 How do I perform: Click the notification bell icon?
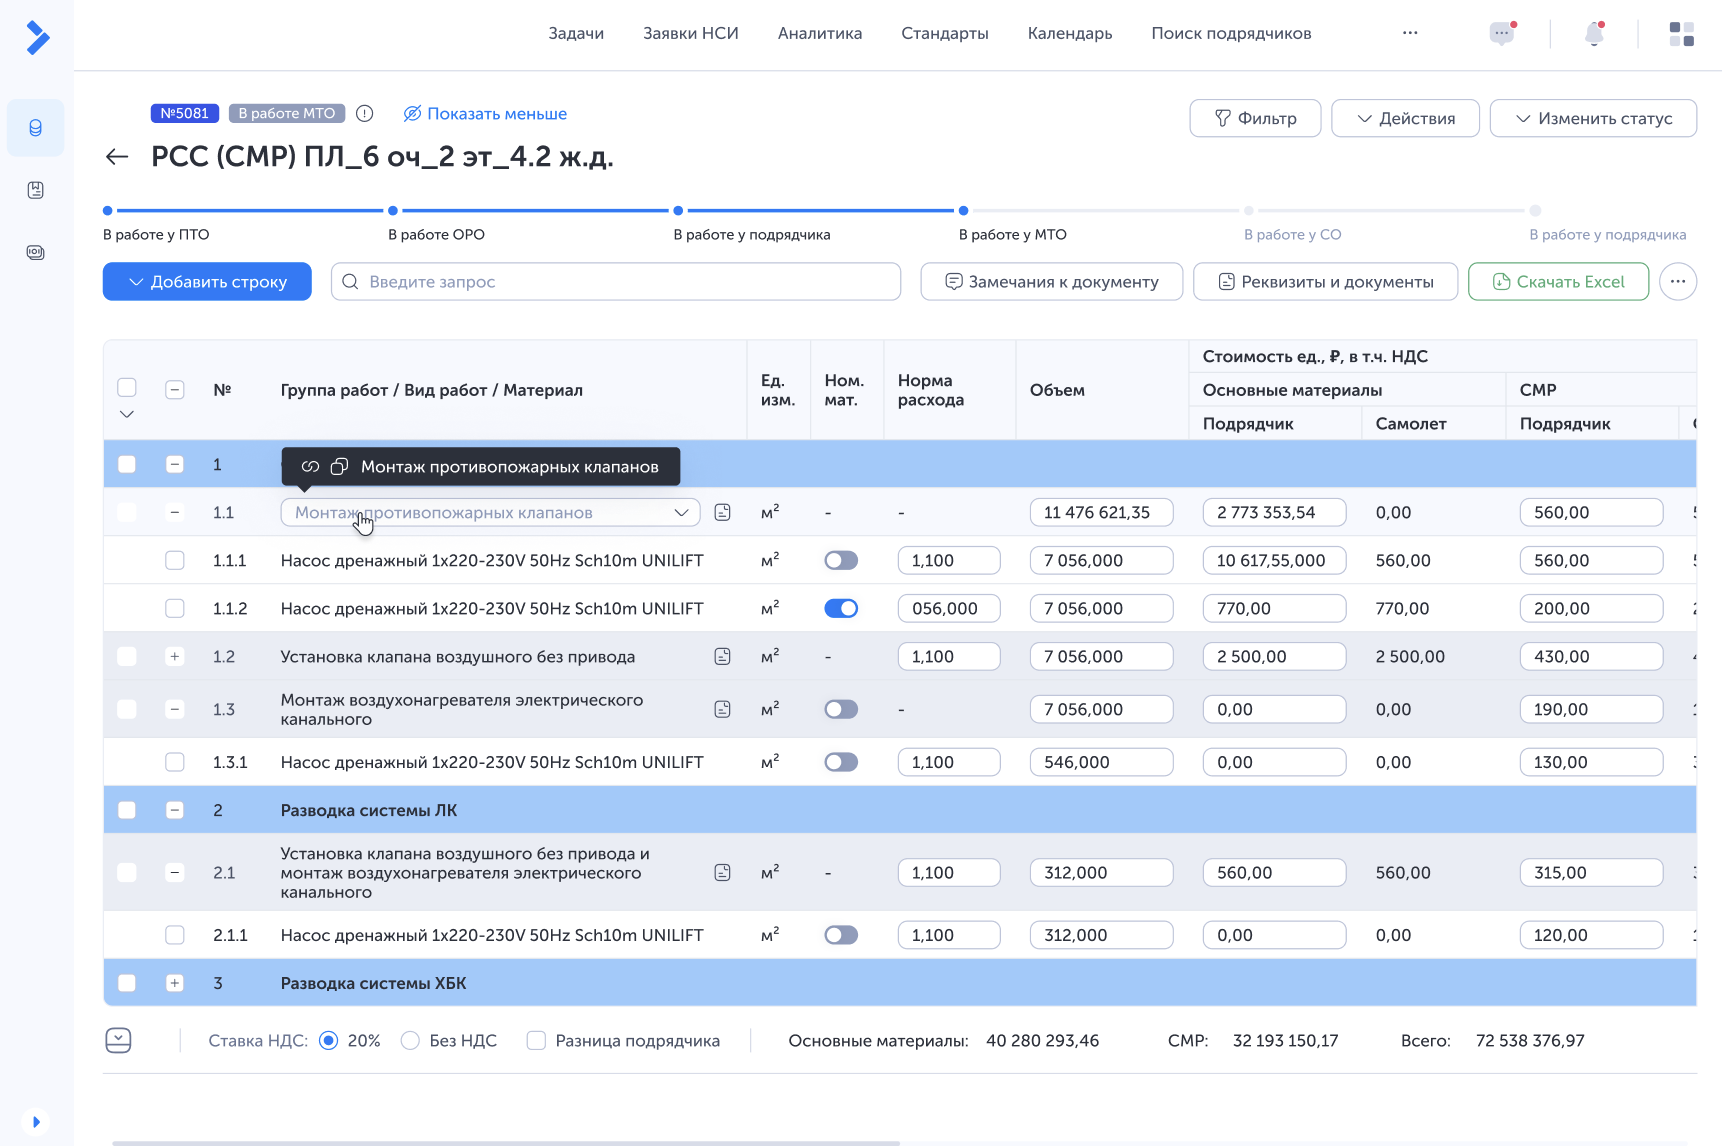pos(1594,34)
